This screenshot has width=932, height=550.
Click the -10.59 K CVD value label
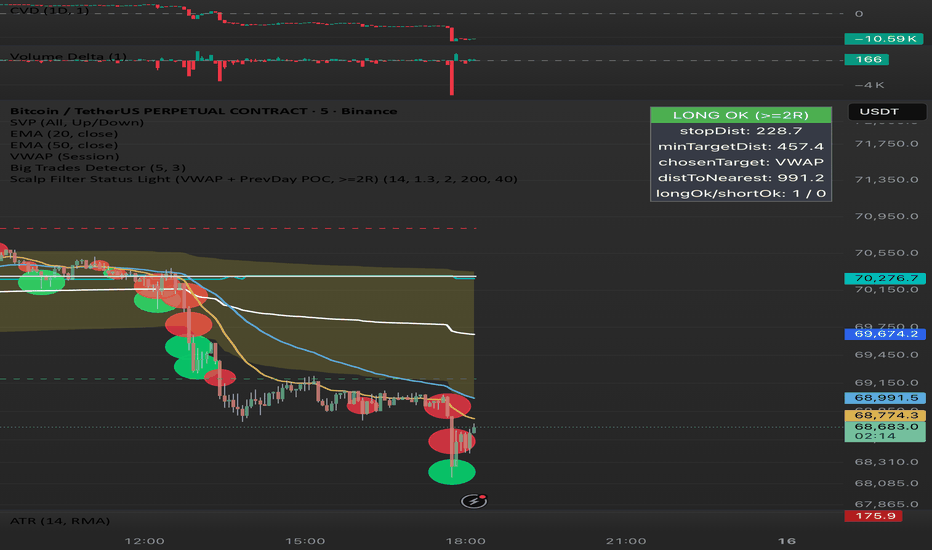click(884, 39)
